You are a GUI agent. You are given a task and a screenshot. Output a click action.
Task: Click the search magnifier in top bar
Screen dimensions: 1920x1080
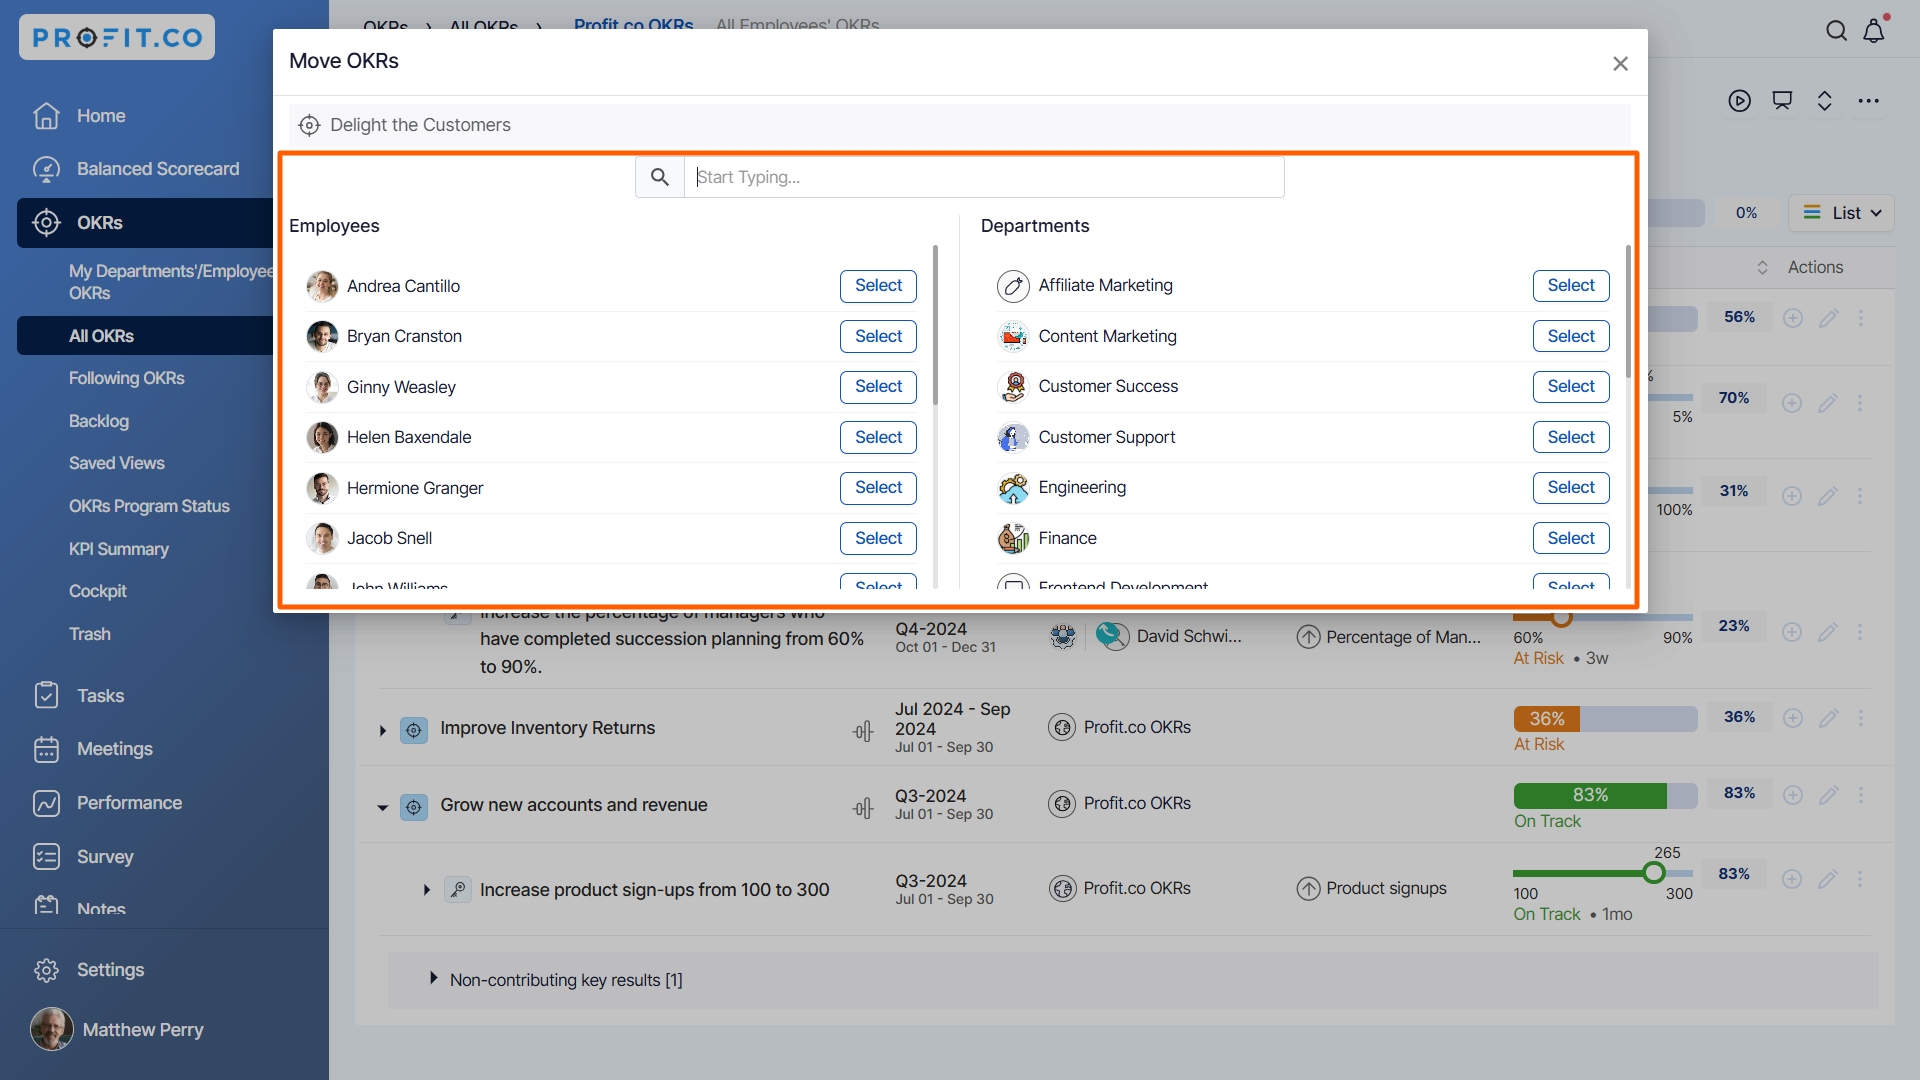[1836, 31]
